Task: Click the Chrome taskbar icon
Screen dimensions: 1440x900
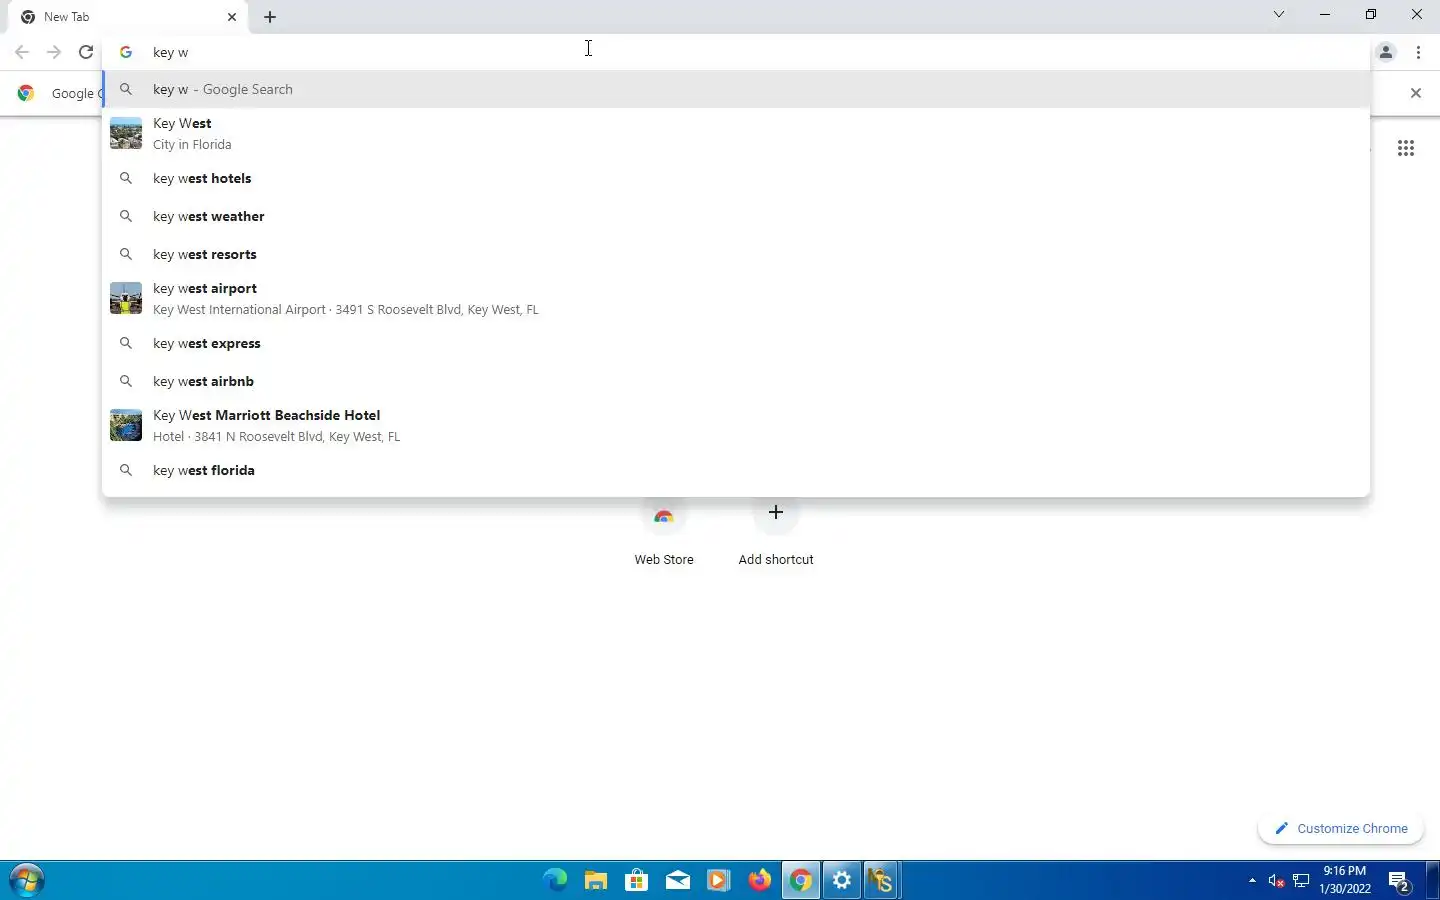Action: point(800,880)
